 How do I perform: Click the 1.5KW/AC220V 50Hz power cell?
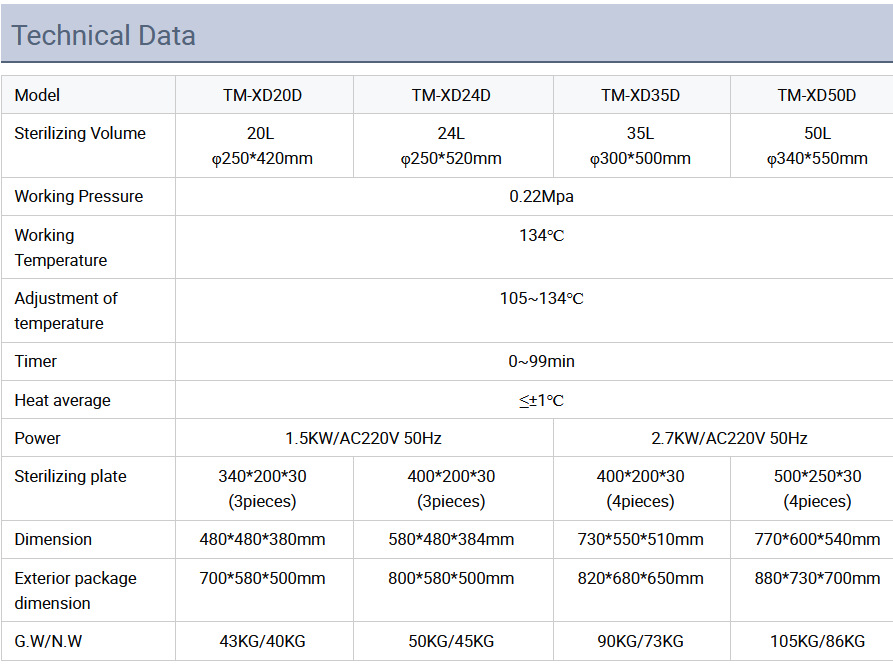click(363, 438)
